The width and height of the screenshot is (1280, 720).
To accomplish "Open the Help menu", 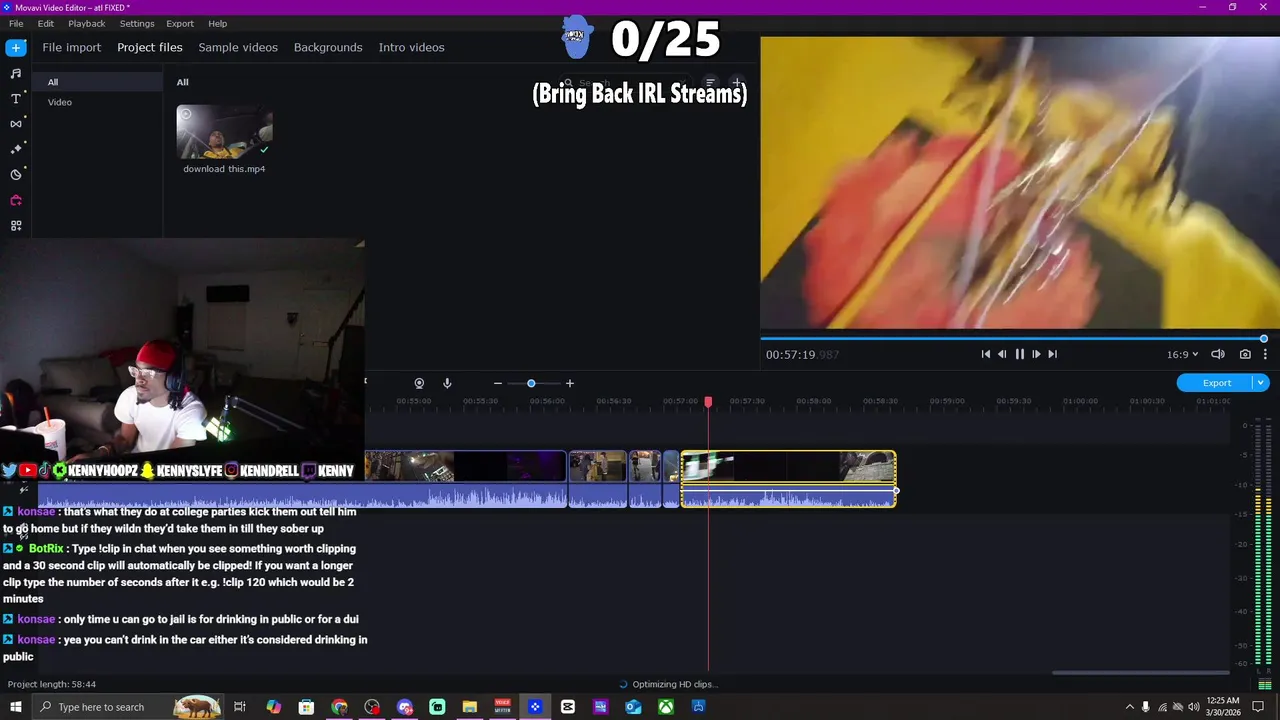I will [x=217, y=23].
